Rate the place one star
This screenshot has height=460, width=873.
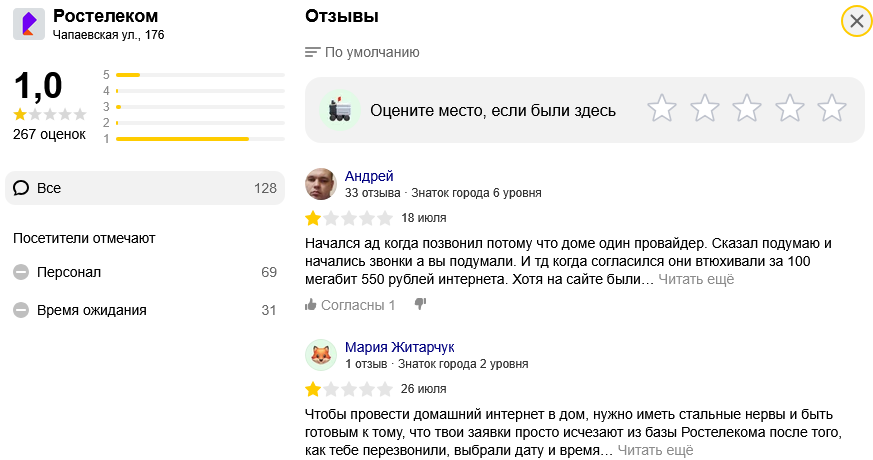pyautogui.click(x=662, y=108)
